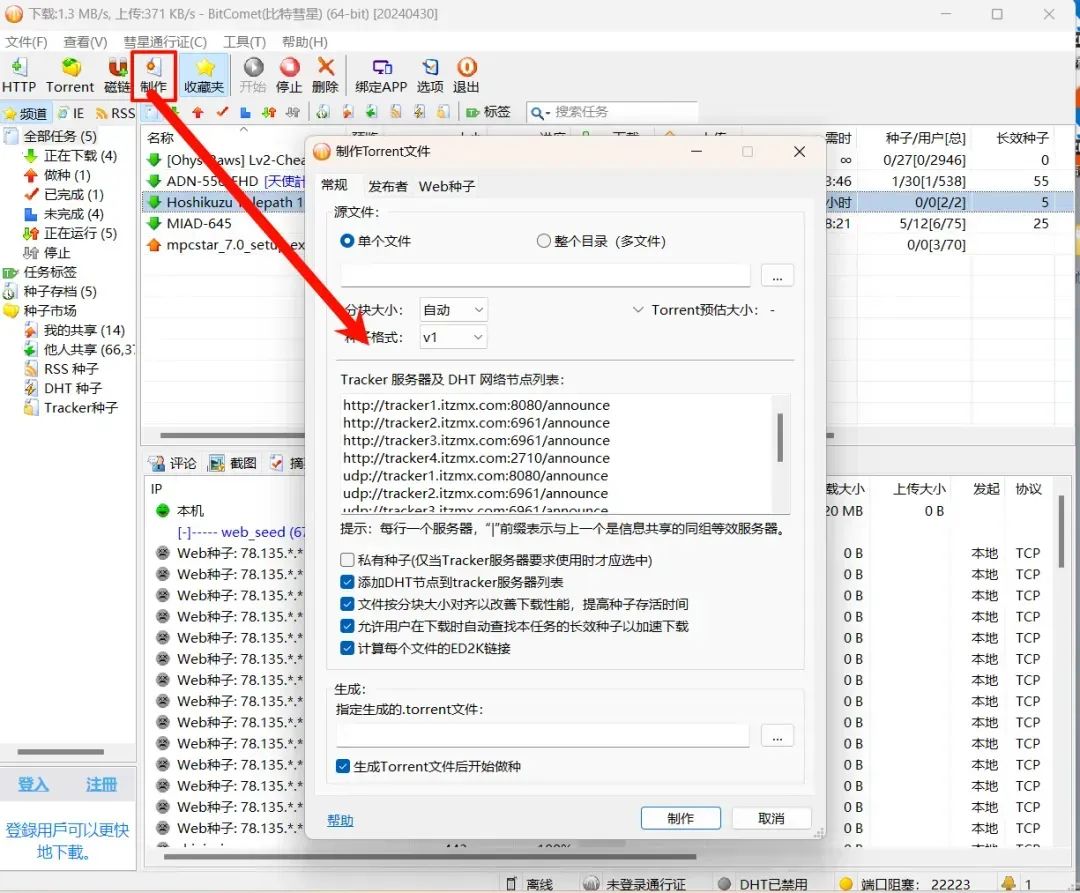This screenshot has height=893, width=1080.
Task: Uncheck 计算每个文件的ED2K链接
Action: pos(347,648)
